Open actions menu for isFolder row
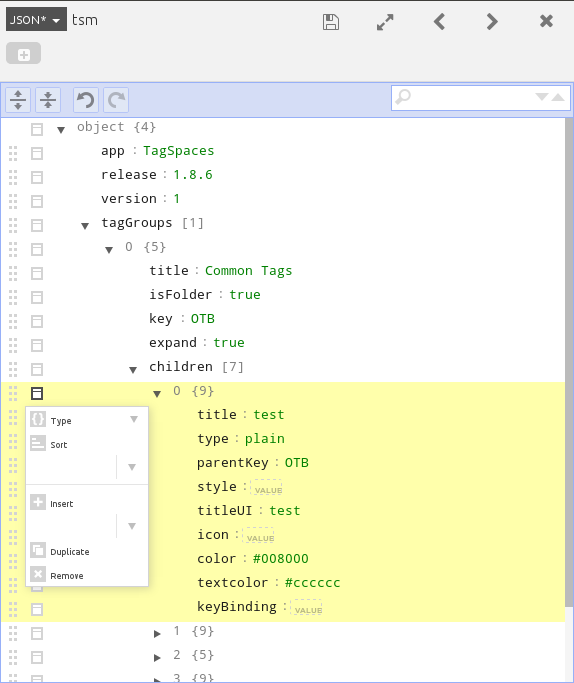 click(37, 298)
